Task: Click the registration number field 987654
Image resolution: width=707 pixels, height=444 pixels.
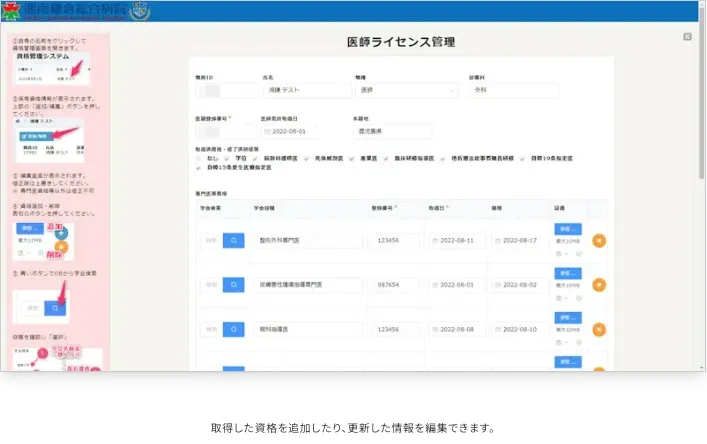Action: click(x=395, y=285)
